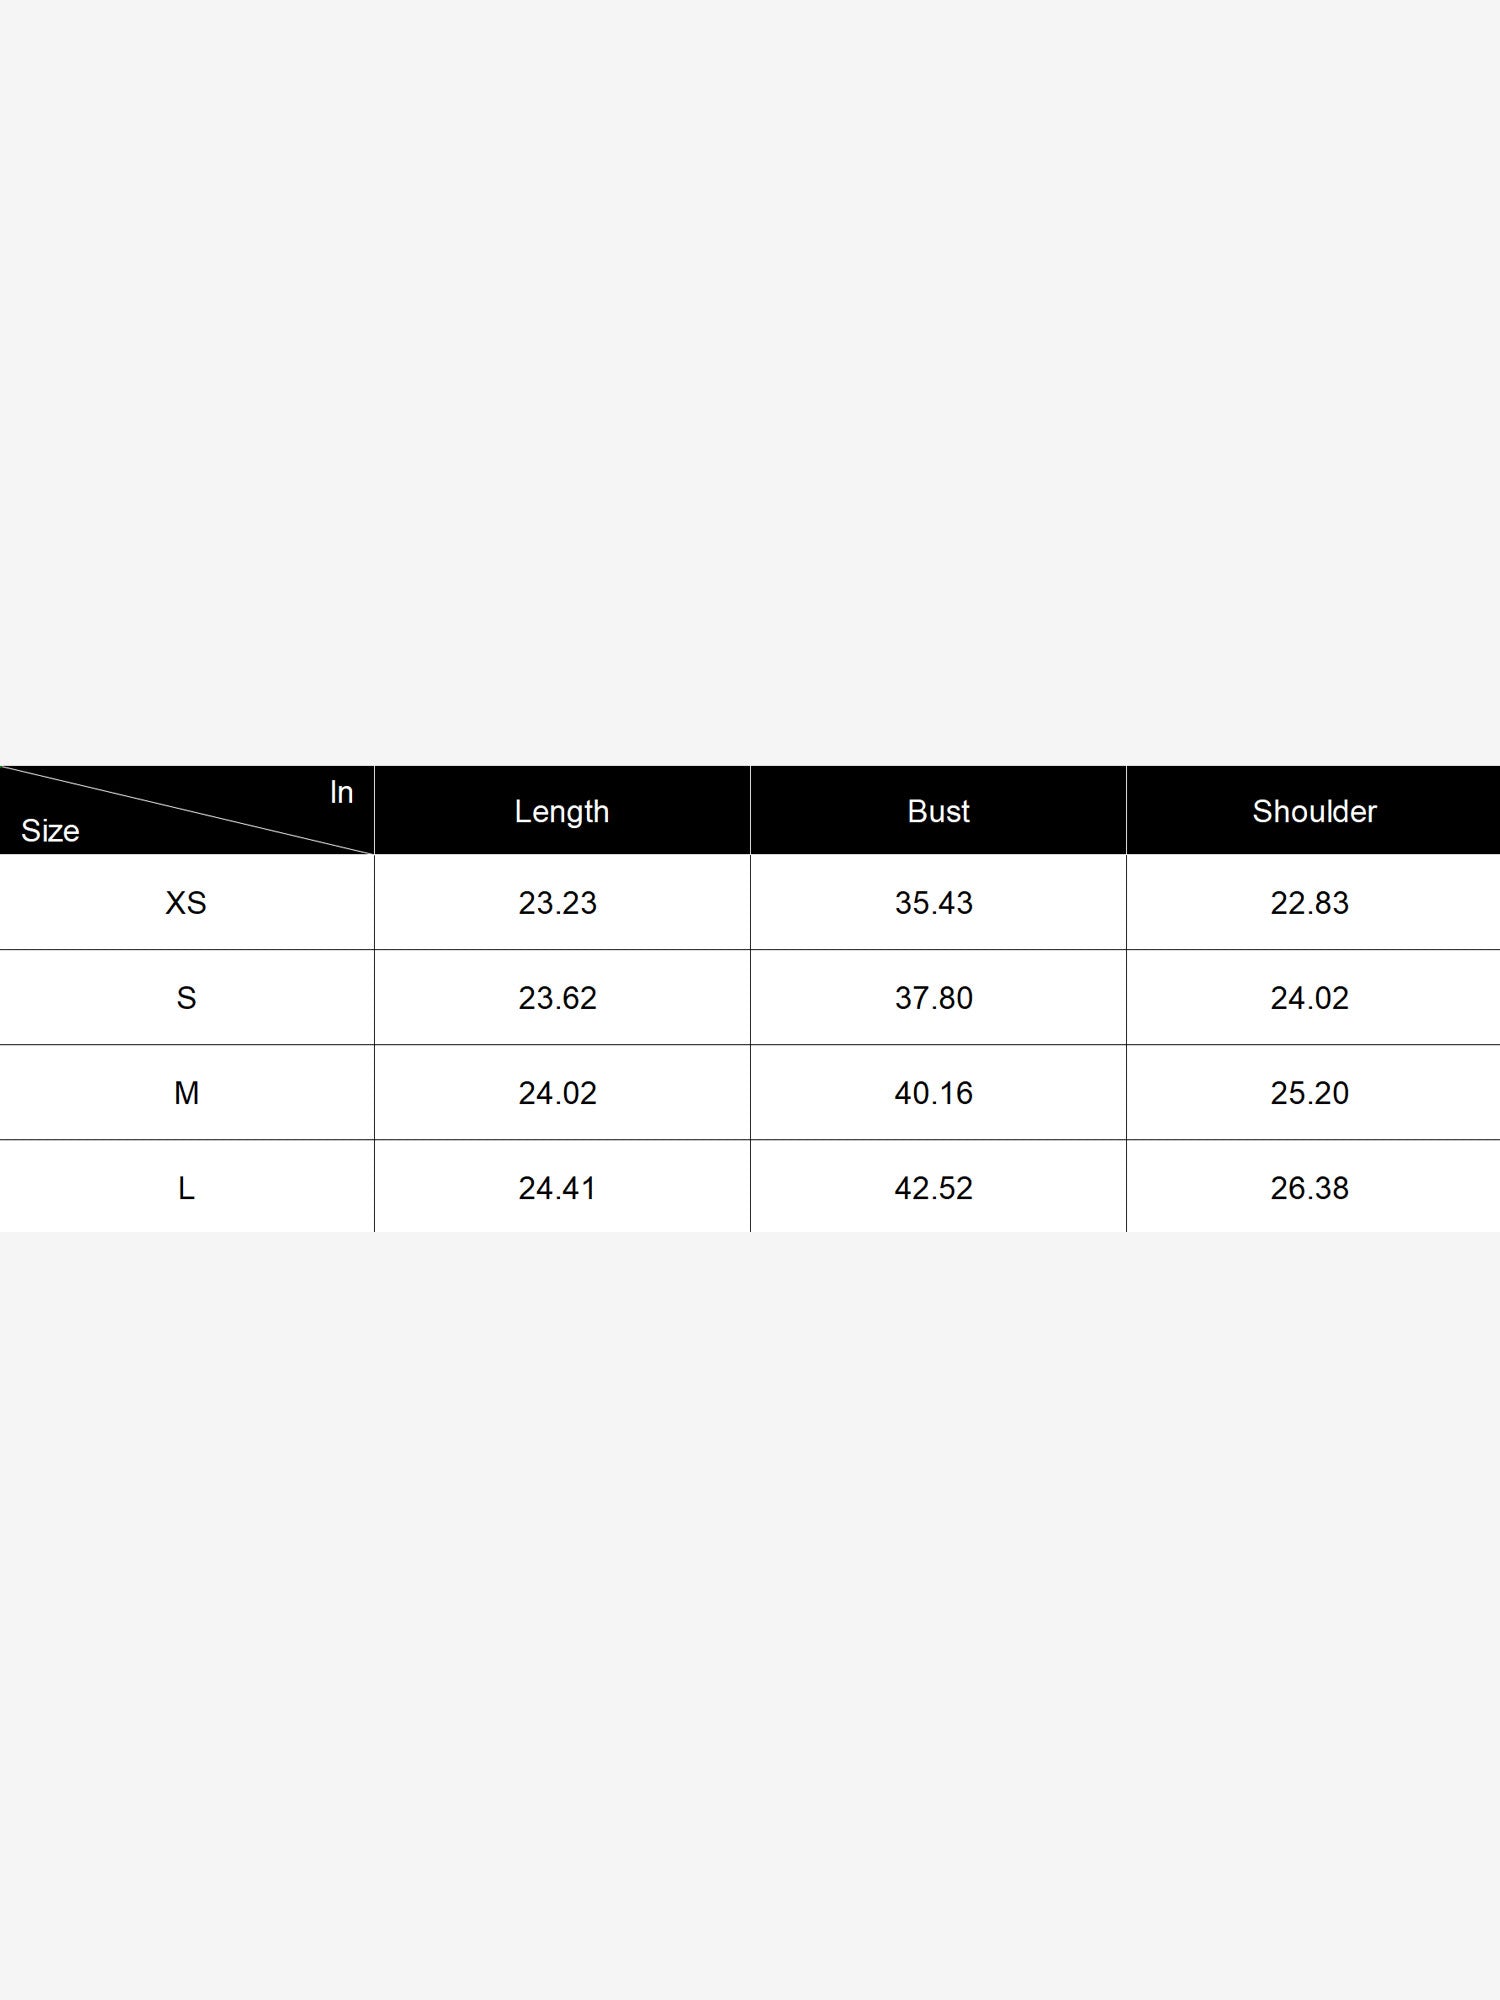The image size is (1500, 2000).
Task: Click the S shoulder value 24.02
Action: pyautogui.click(x=1309, y=998)
